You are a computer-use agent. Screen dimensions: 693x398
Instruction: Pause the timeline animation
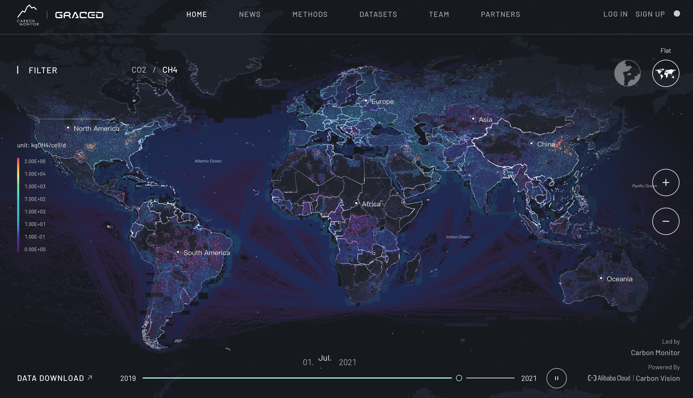tap(556, 378)
